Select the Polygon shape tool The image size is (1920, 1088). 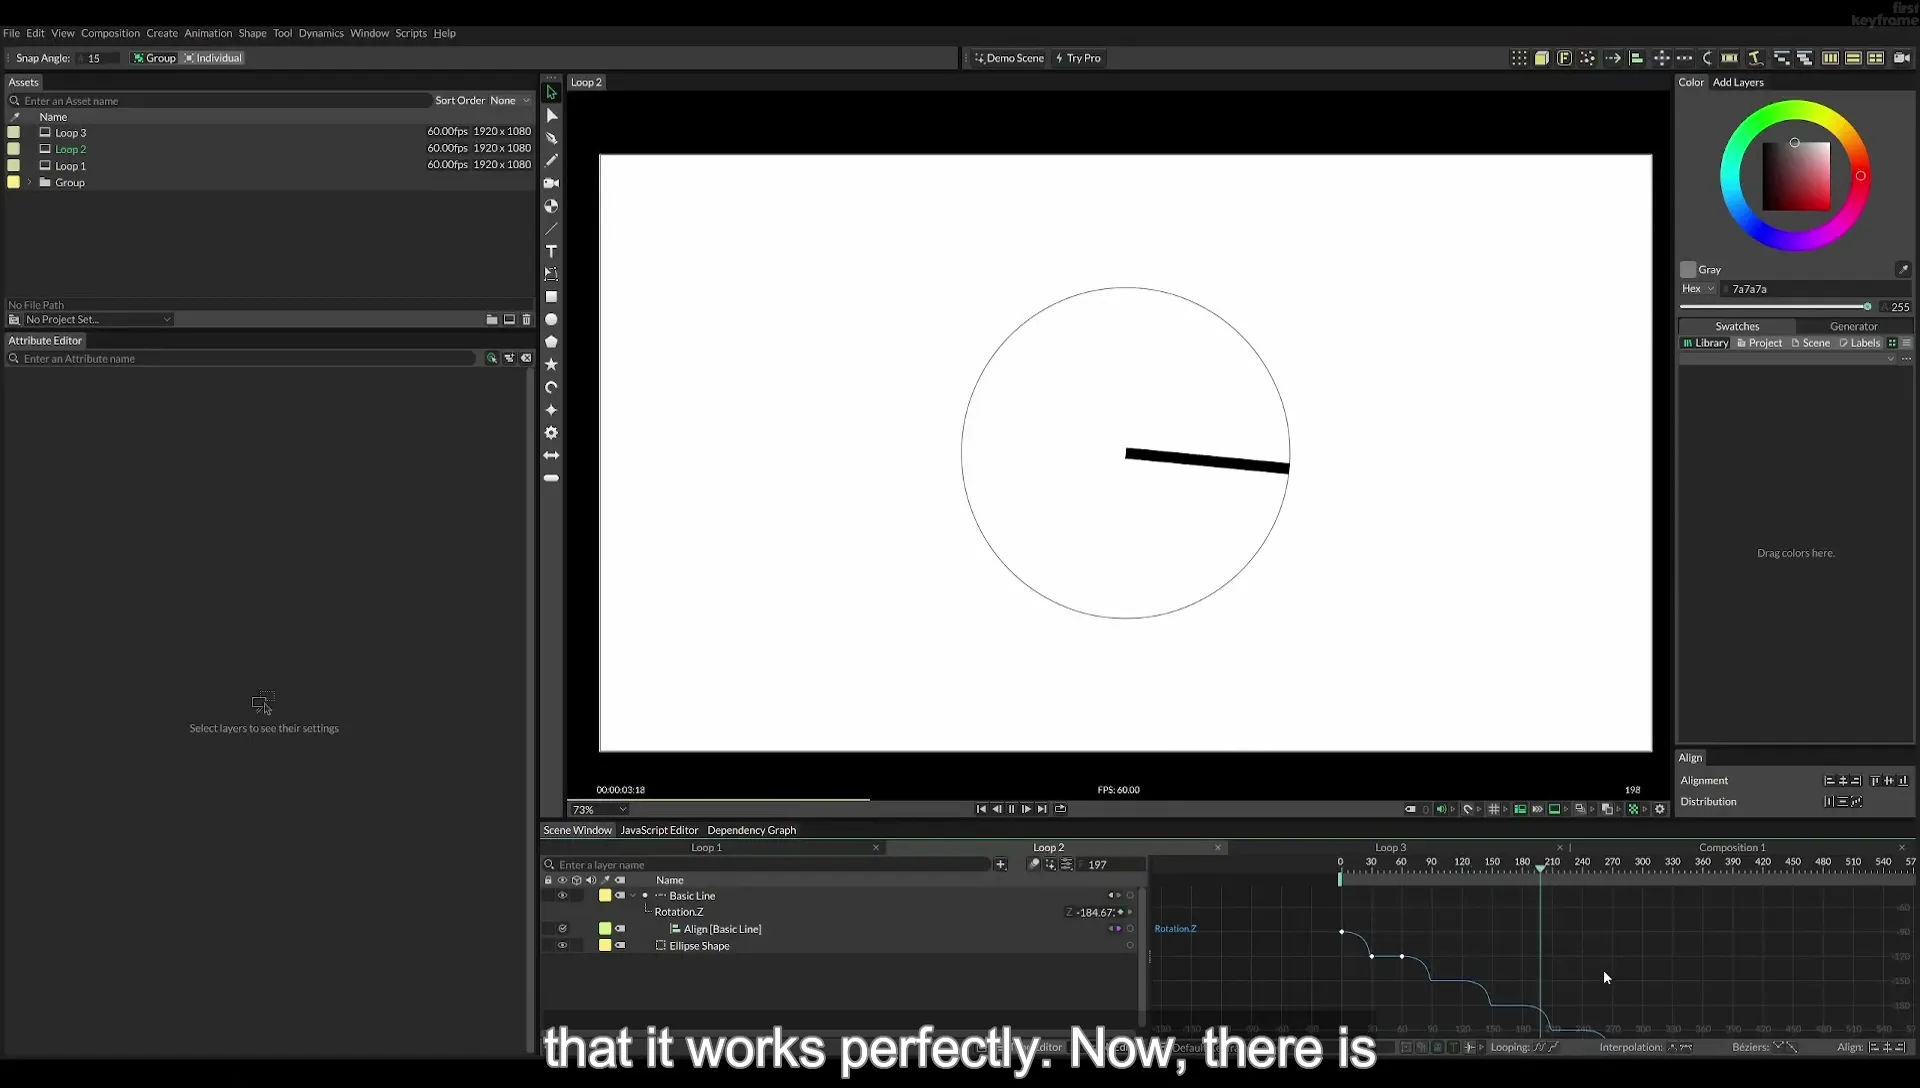[551, 342]
